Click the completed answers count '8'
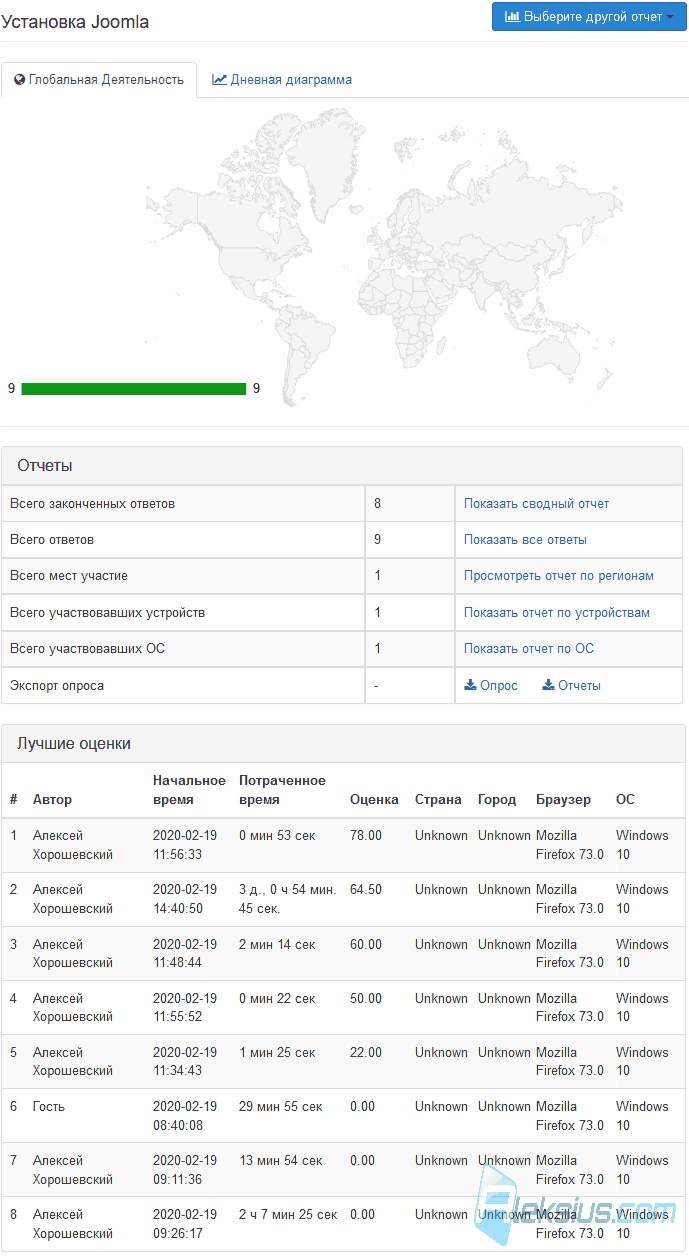 (378, 504)
